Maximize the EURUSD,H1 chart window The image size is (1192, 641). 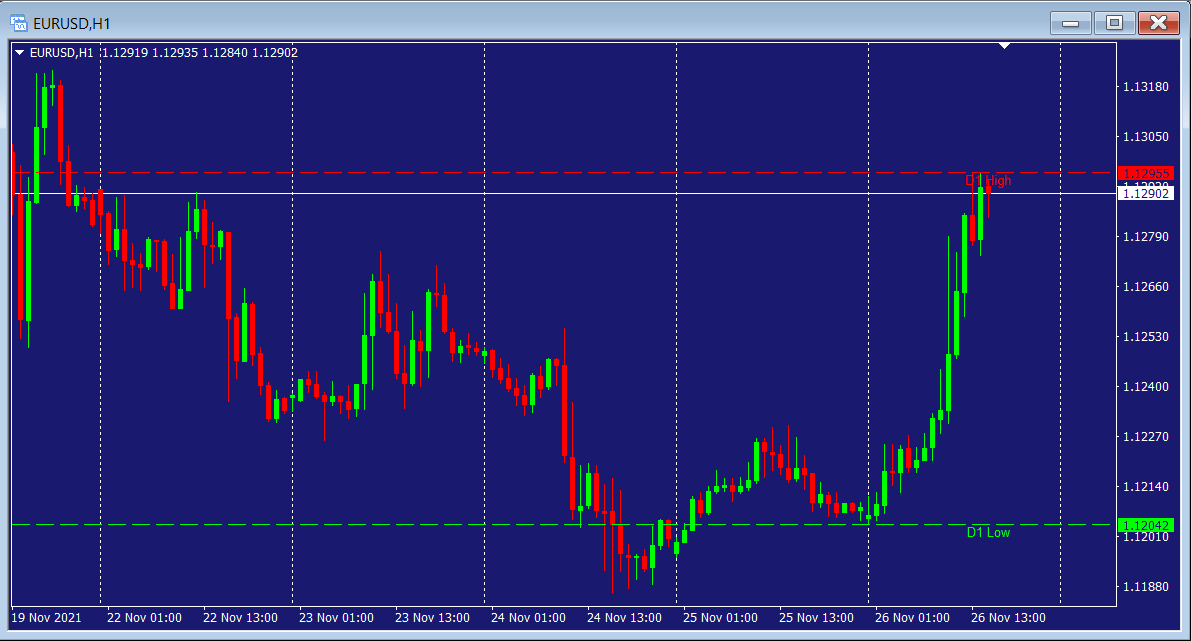pyautogui.click(x=1114, y=22)
